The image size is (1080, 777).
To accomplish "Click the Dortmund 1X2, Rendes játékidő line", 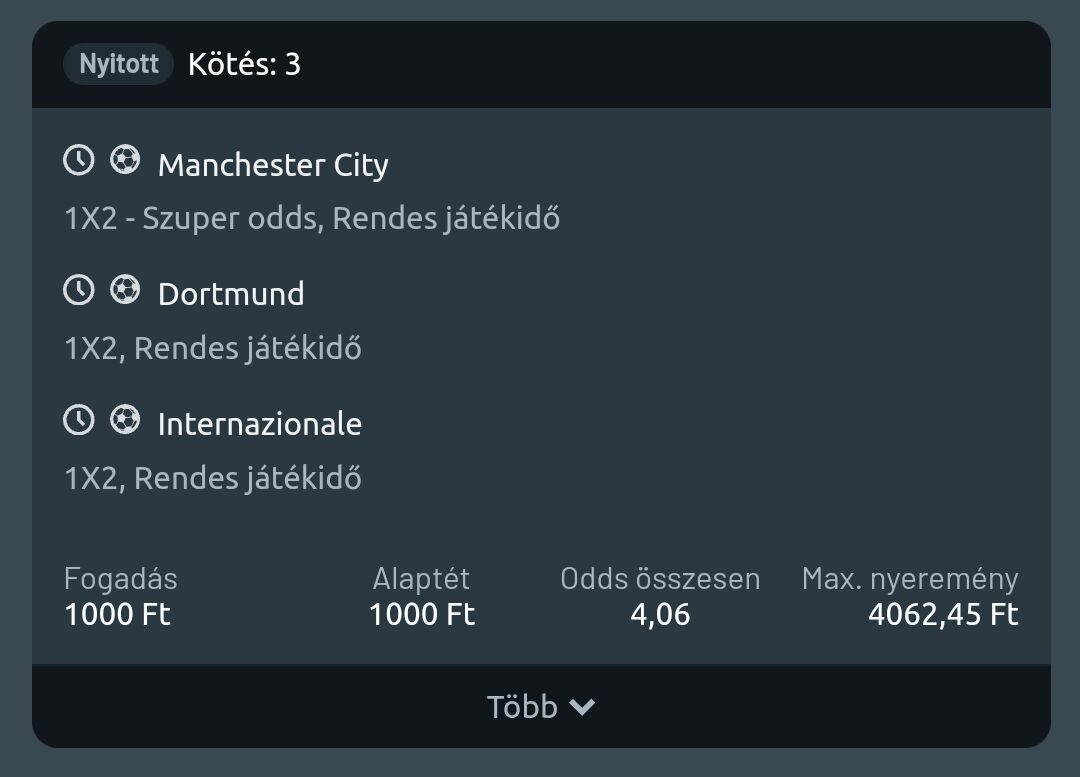I will (213, 348).
